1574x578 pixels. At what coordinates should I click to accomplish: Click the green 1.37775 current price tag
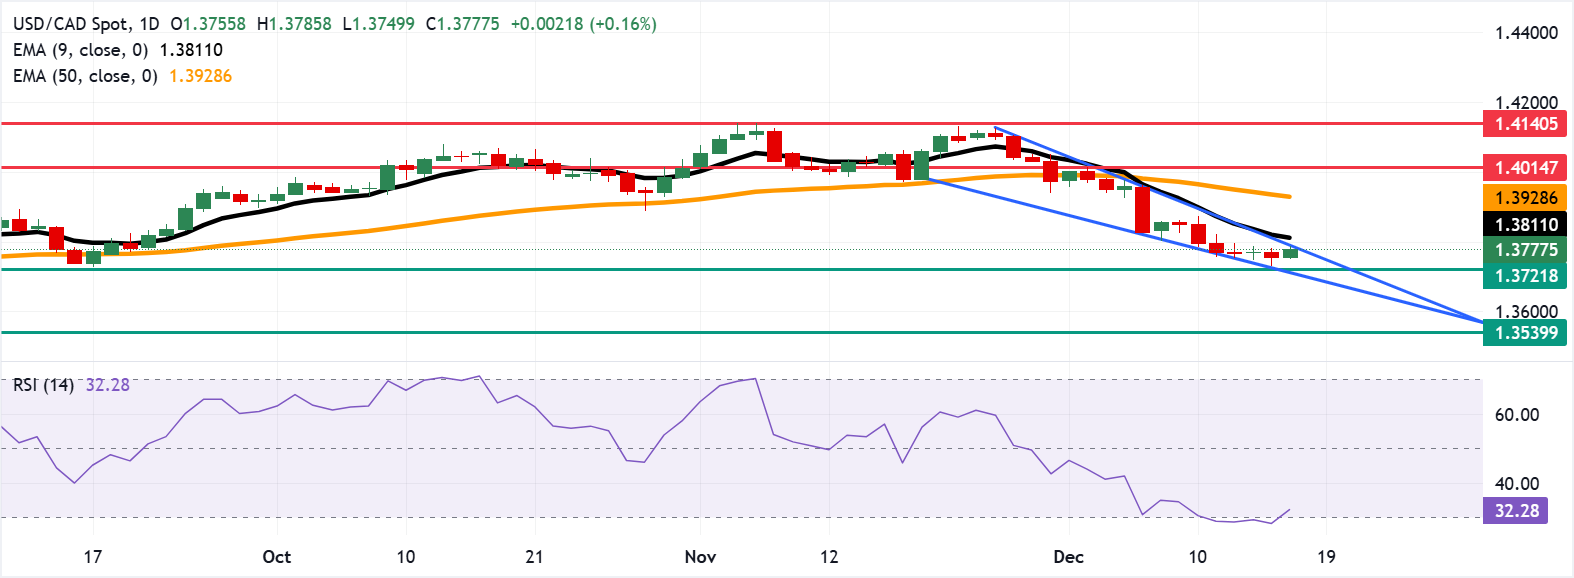point(1526,250)
